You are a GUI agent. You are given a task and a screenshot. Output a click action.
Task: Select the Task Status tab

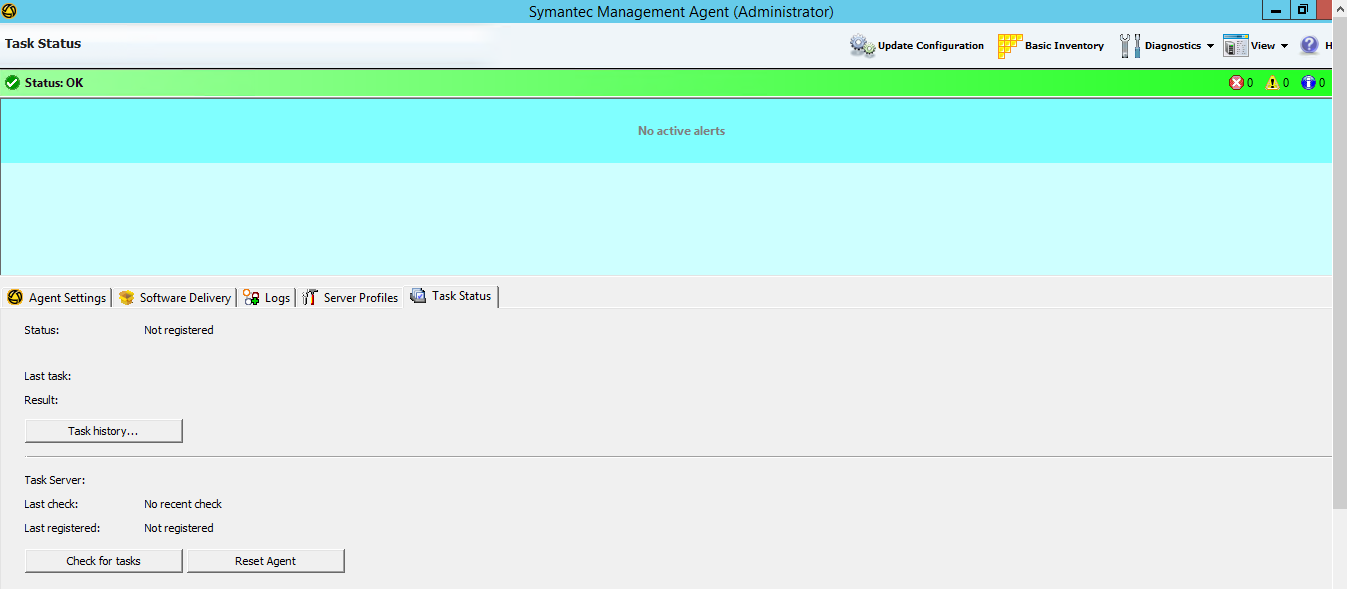[x=451, y=296]
